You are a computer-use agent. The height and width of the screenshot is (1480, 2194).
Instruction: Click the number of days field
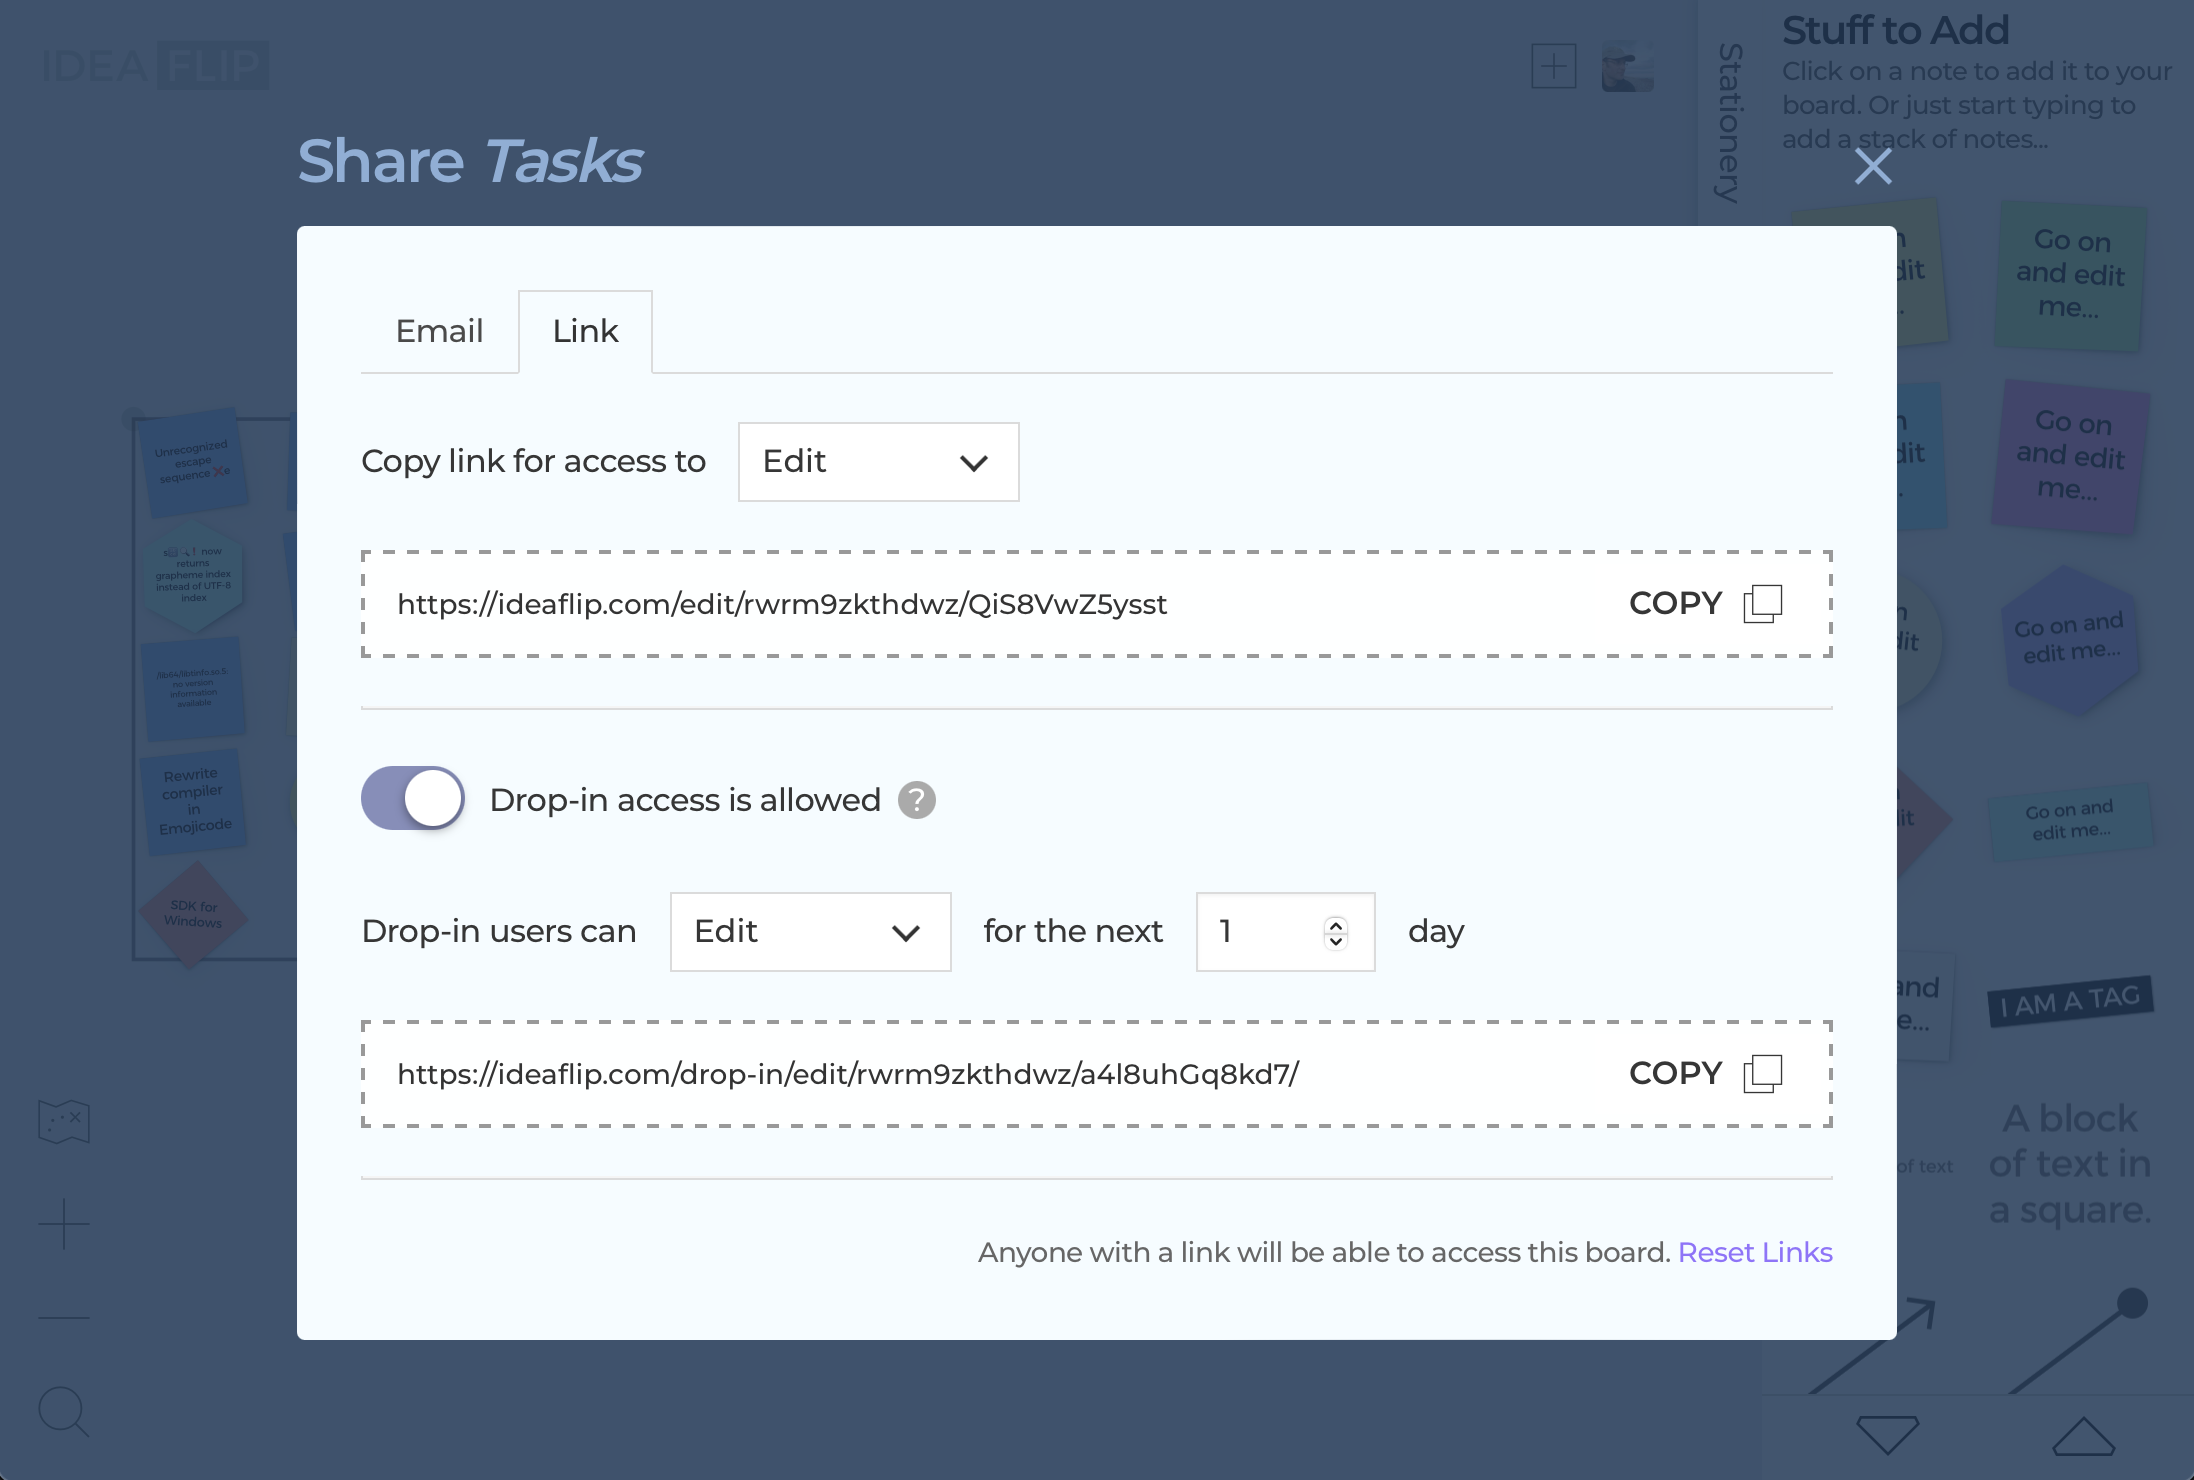1285,931
